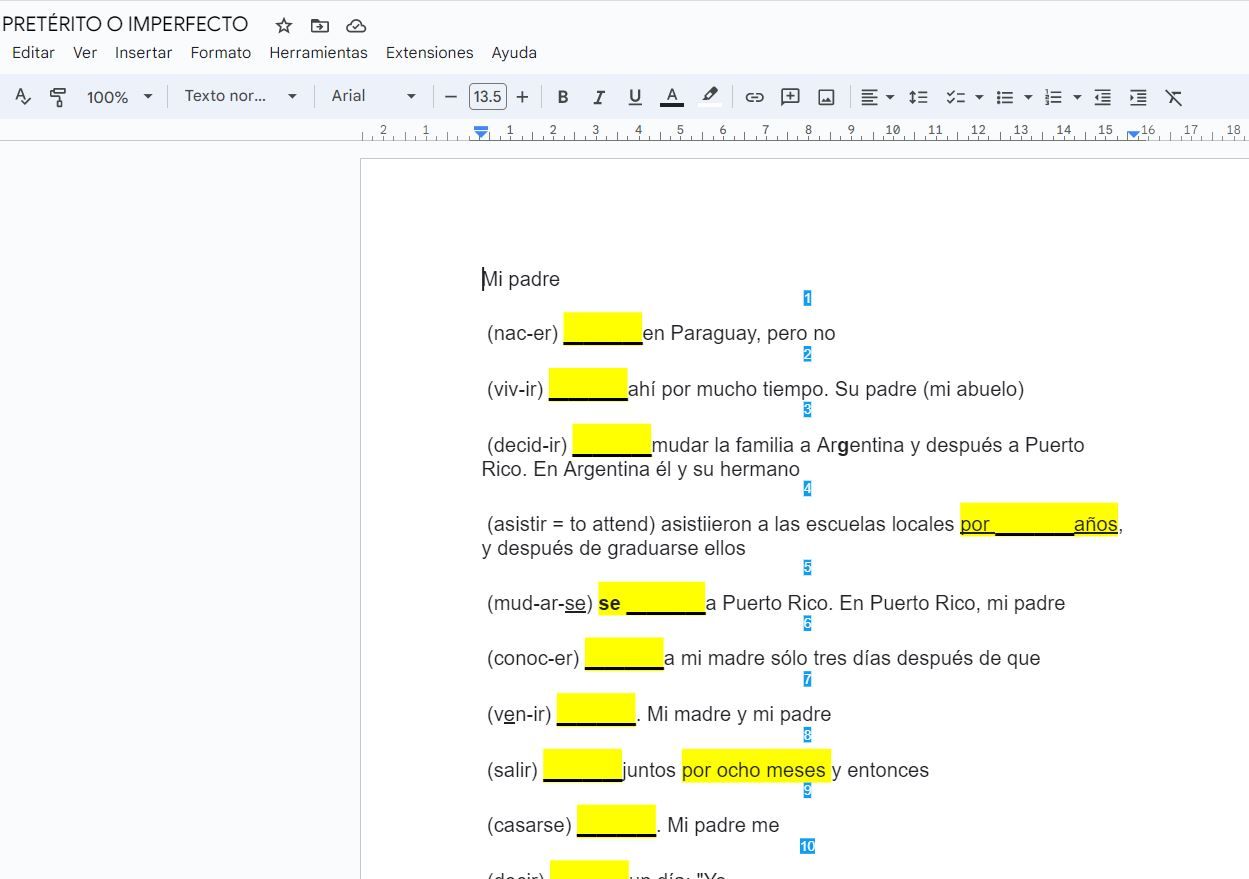Star this document
Screen dimensions: 1249x879
click(284, 26)
